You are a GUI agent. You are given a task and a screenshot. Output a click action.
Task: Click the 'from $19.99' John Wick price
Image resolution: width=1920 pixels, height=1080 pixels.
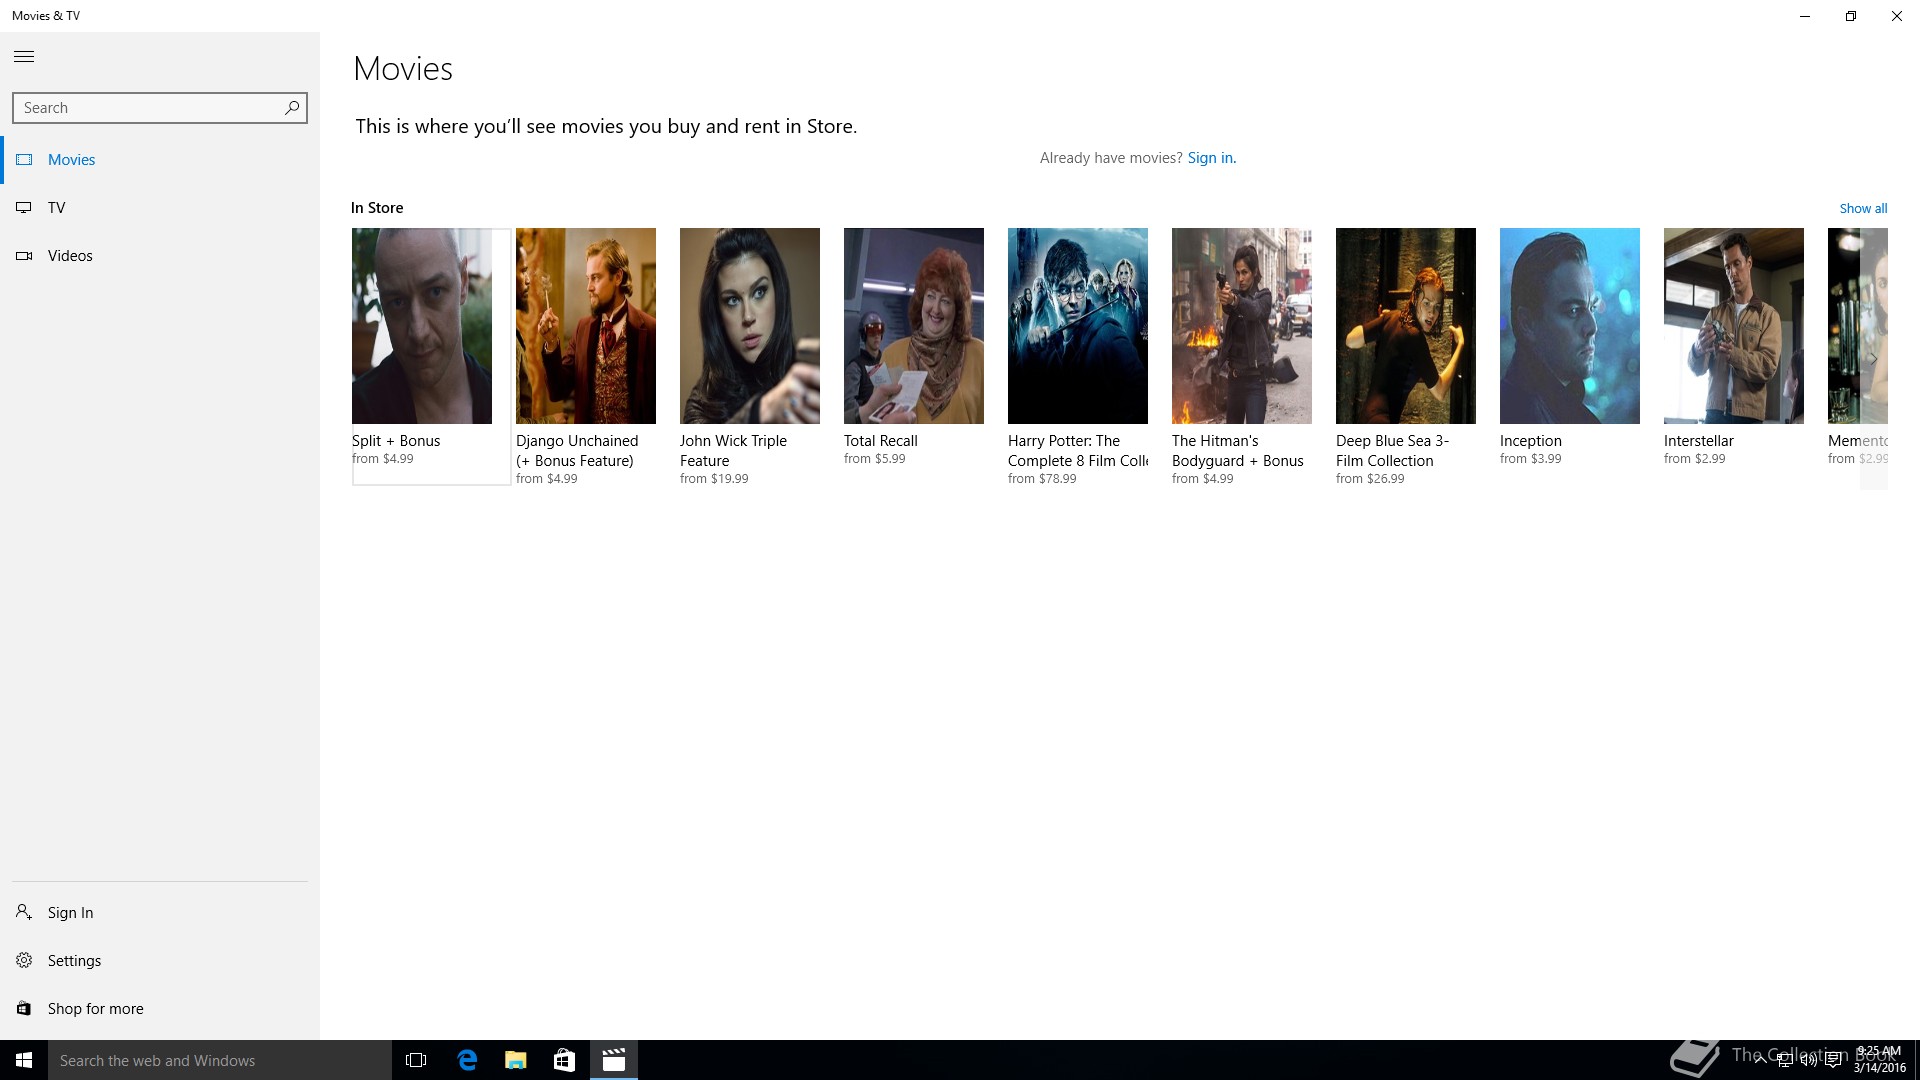pos(714,479)
